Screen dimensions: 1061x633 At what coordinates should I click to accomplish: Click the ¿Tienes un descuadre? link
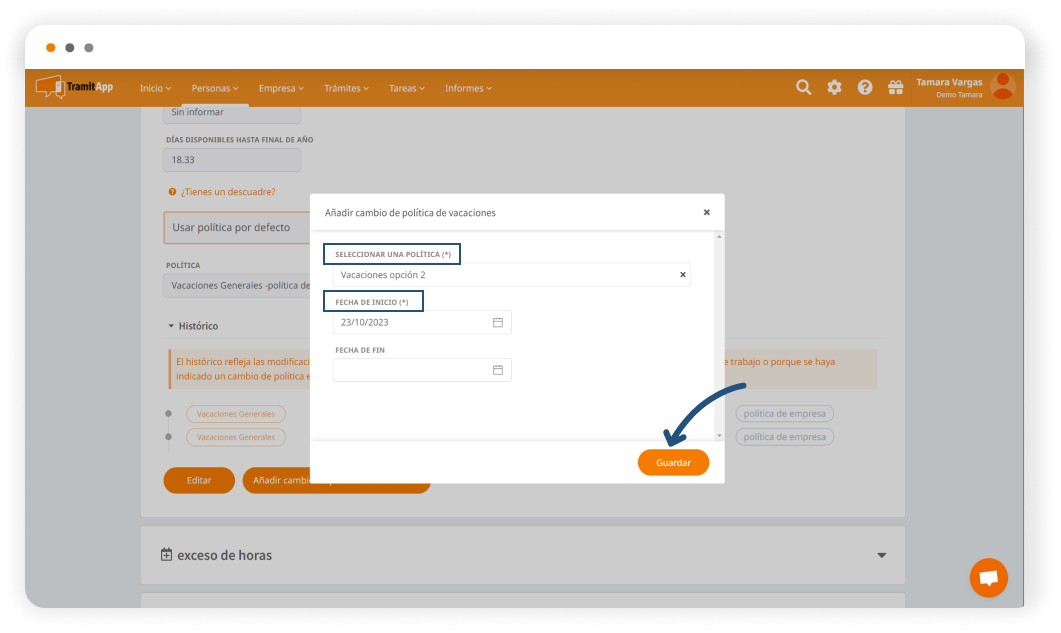[227, 192]
